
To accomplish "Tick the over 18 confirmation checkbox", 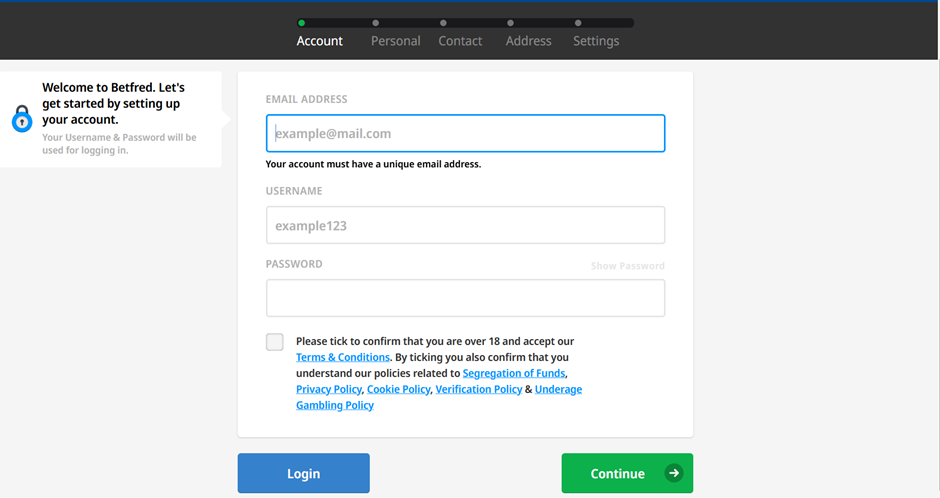I will (275, 342).
